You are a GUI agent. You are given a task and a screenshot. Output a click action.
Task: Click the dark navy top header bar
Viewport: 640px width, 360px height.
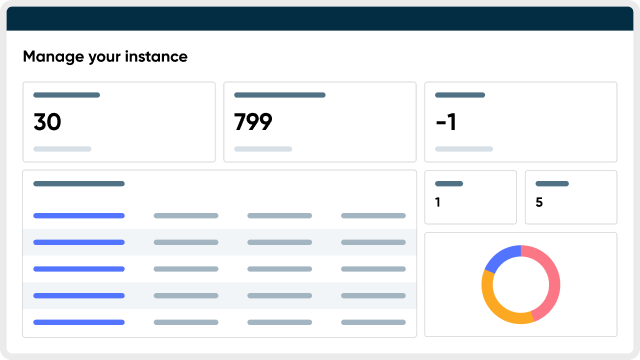point(320,18)
